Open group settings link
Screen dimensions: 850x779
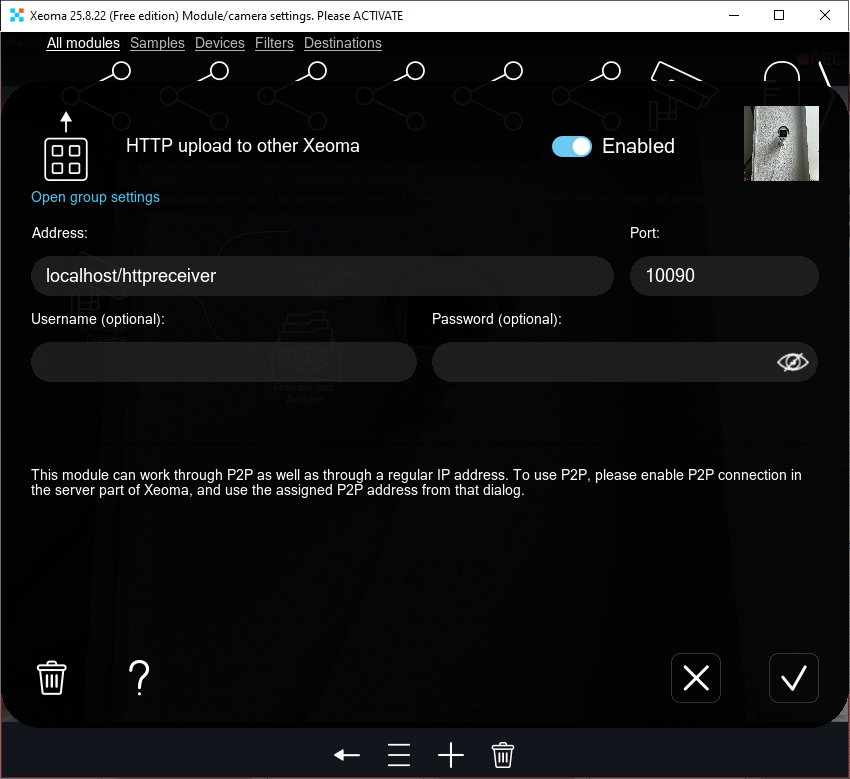click(95, 197)
